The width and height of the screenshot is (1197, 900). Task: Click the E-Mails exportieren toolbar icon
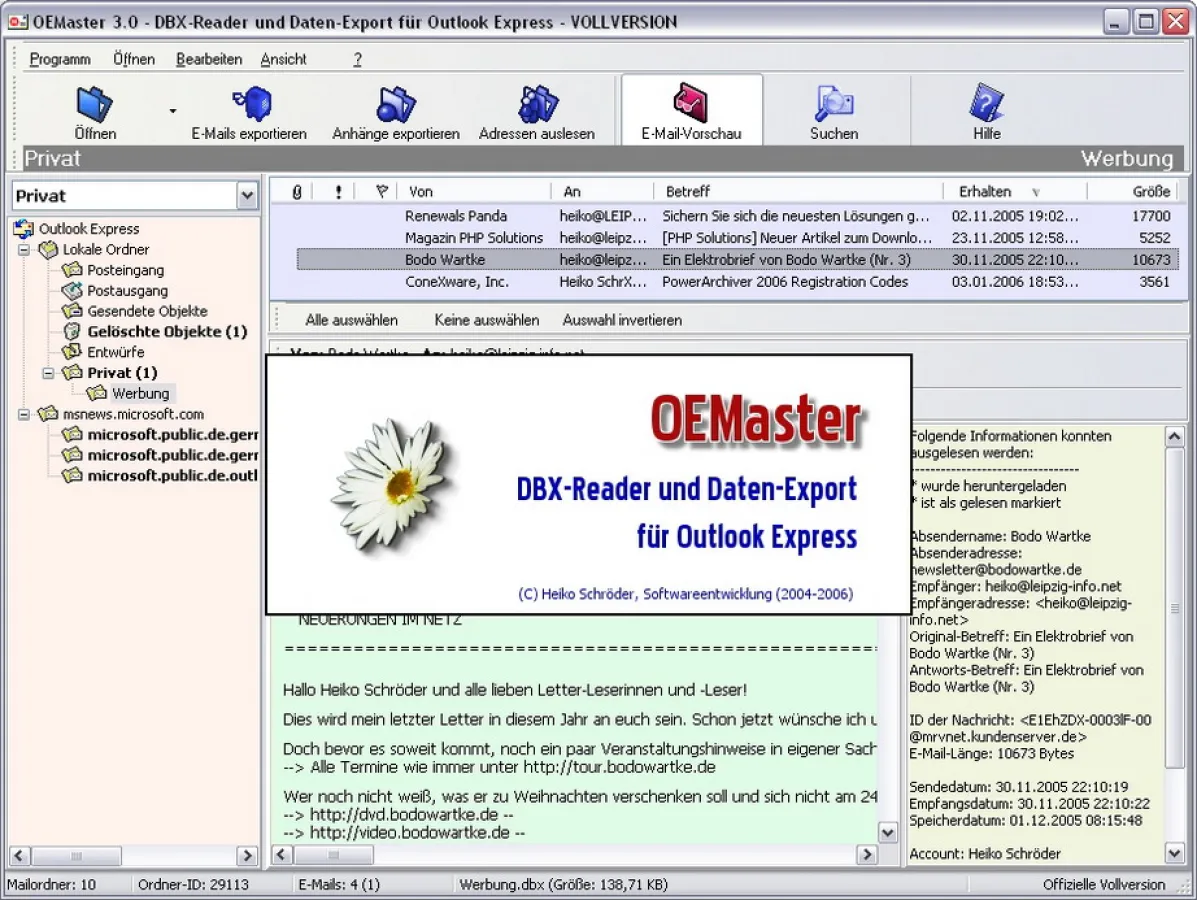click(249, 104)
